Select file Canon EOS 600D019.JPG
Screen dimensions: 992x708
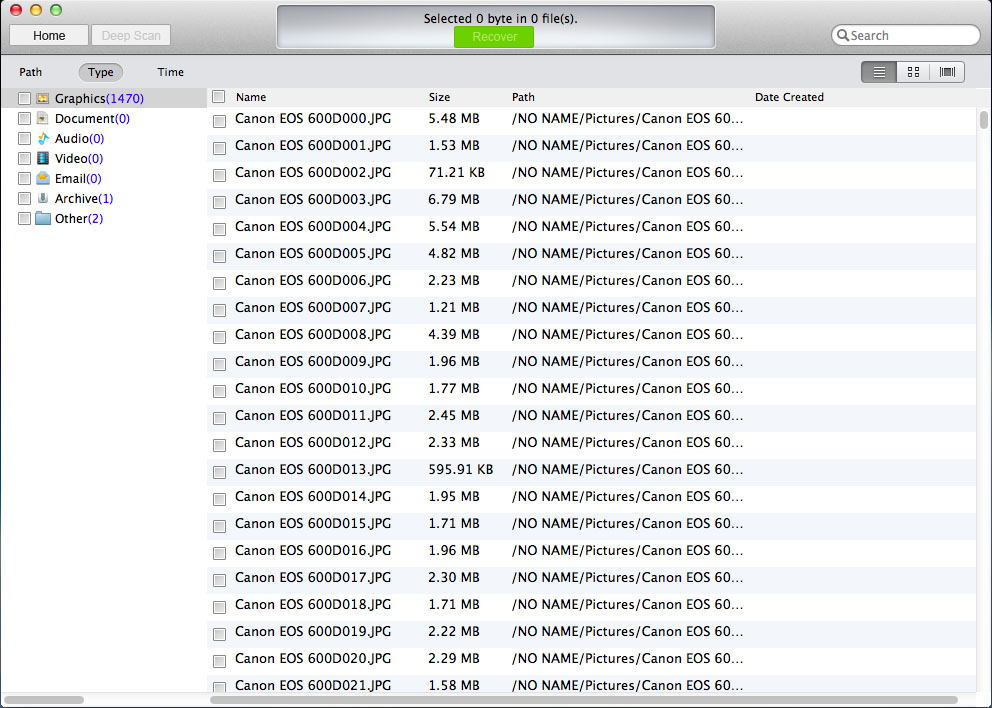click(x=313, y=631)
